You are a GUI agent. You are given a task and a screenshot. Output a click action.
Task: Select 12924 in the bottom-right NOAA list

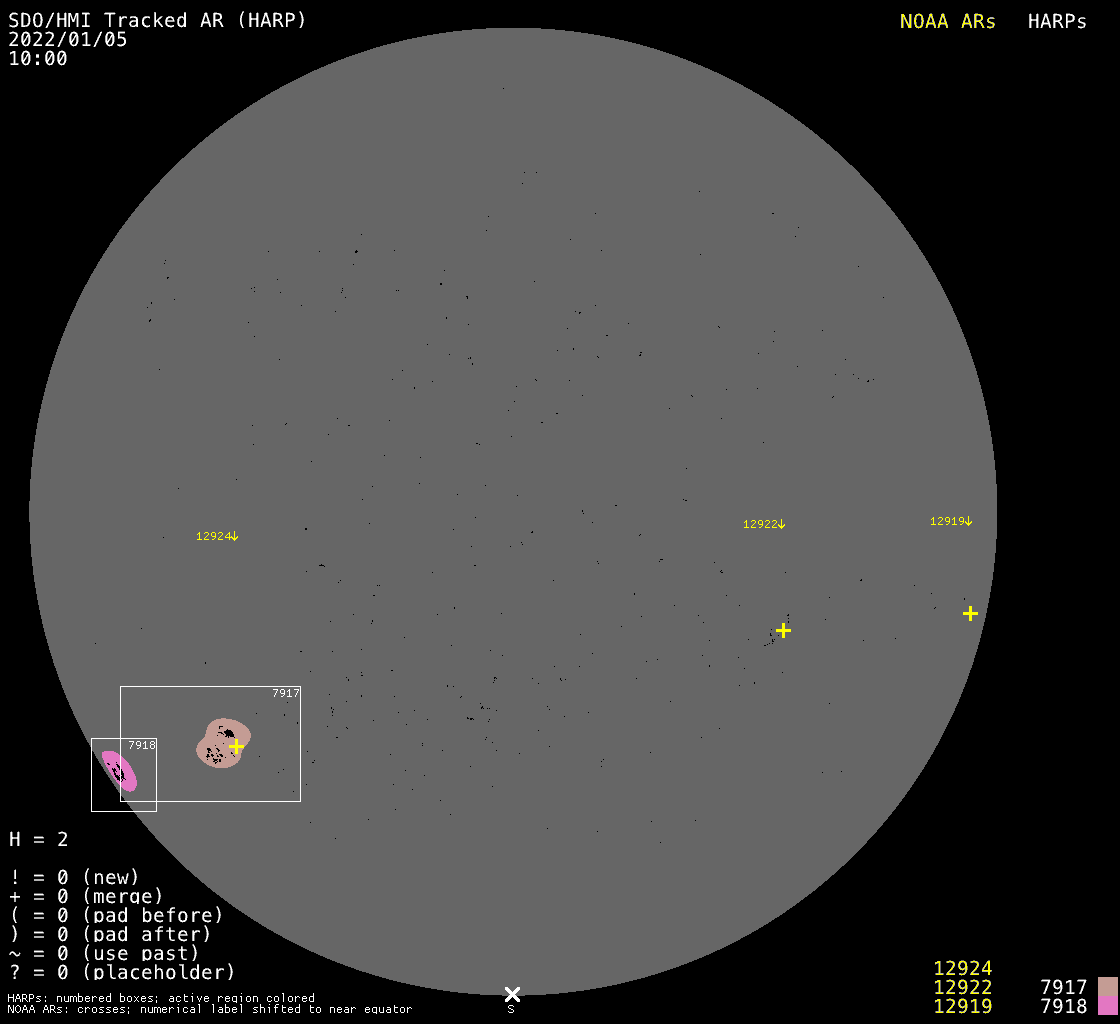(x=962, y=968)
